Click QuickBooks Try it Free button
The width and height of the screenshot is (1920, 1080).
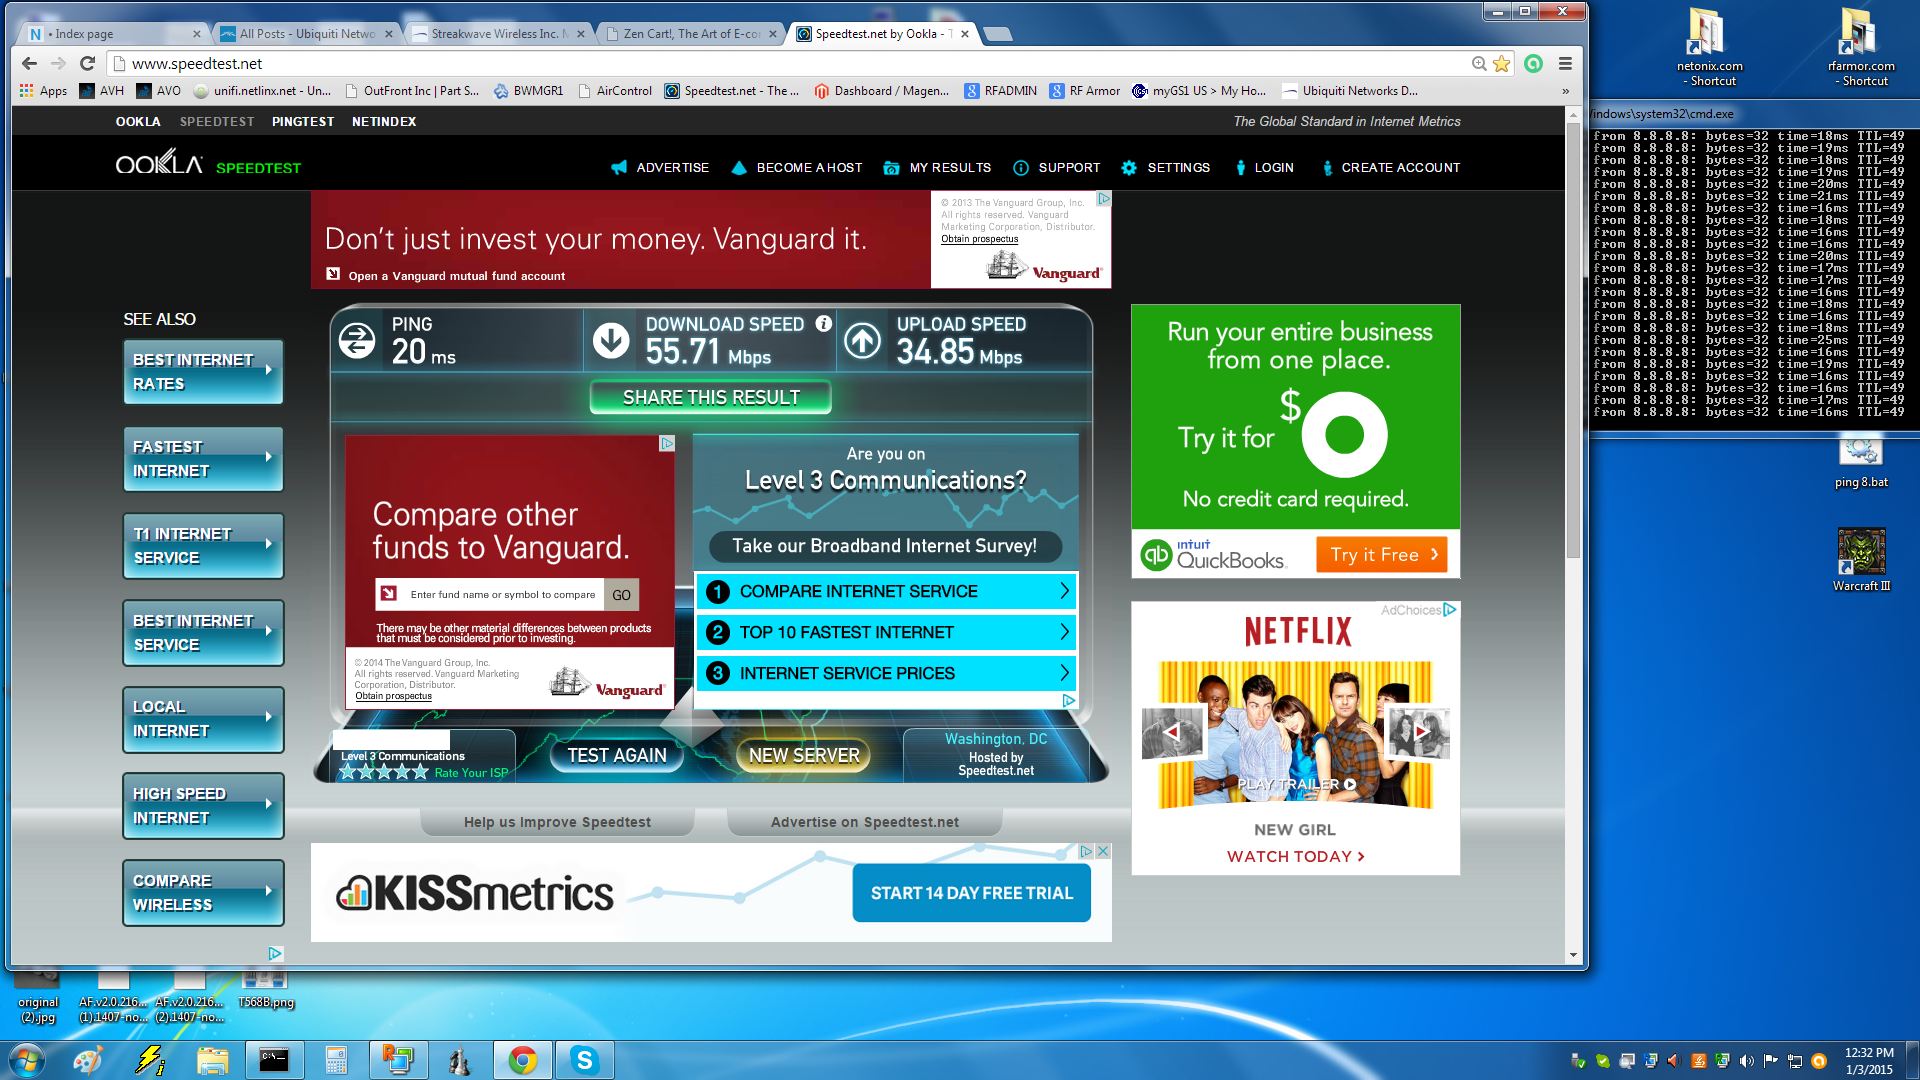click(x=1382, y=554)
